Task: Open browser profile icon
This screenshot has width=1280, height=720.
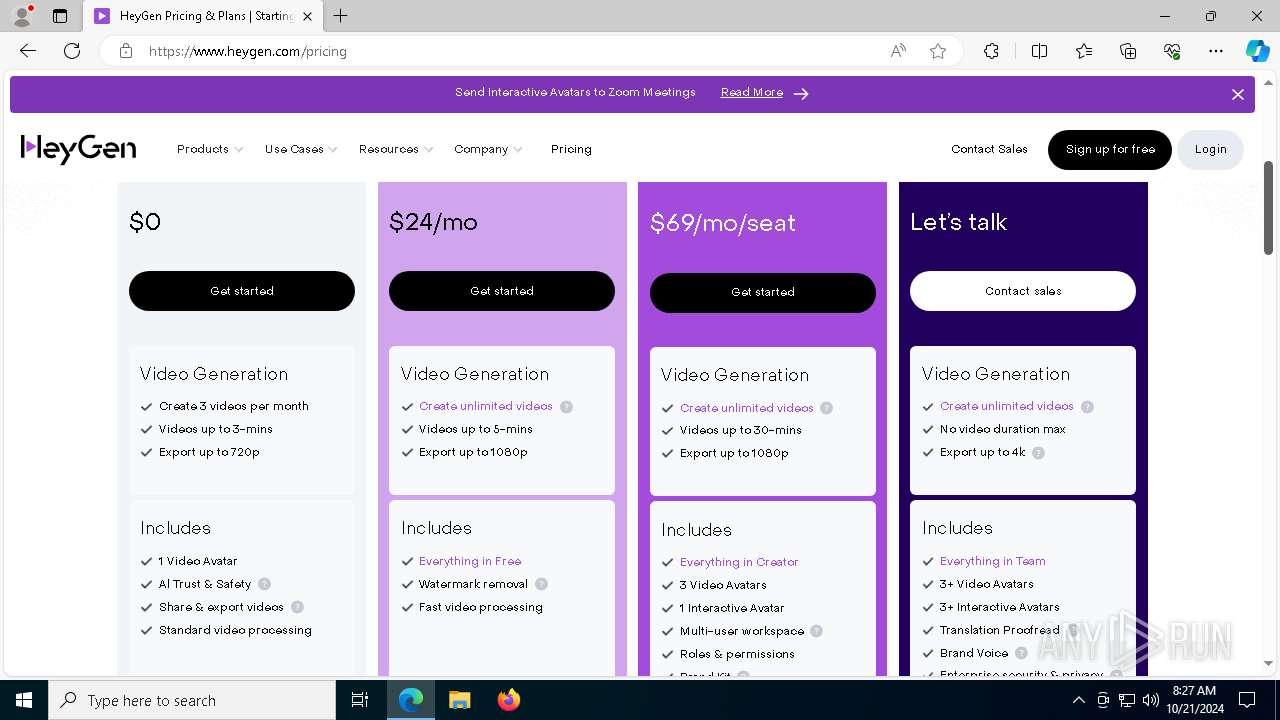Action: point(22,16)
